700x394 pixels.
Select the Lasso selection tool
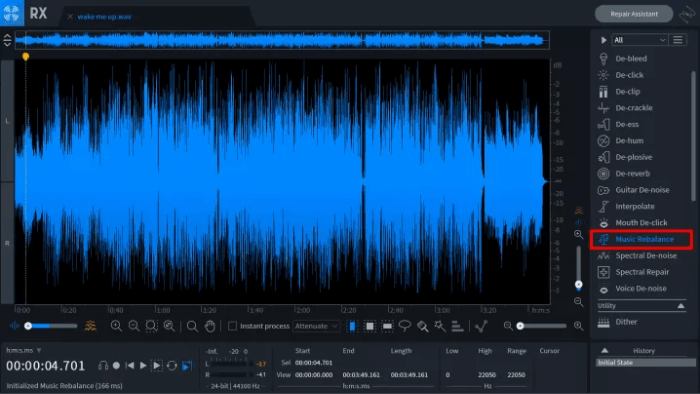[404, 326]
